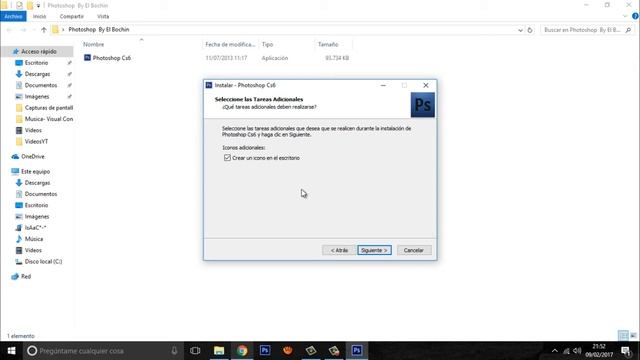640x360 pixels.
Task: Close the Photoshop Cs6 installer dialog
Action: [x=426, y=85]
